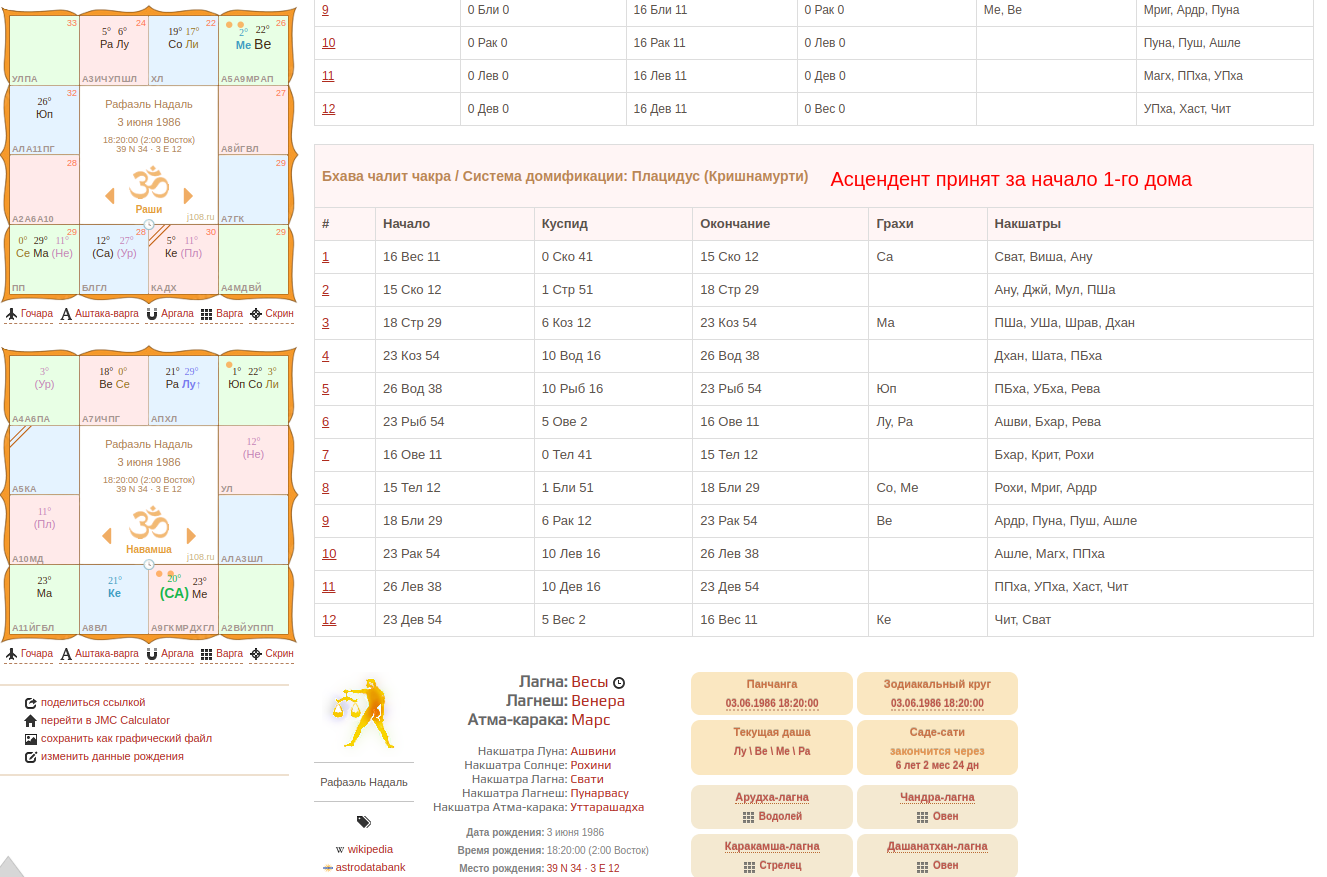The image size is (1327, 877).
Task: Open the Каракамша-лагна Стрелец button
Action: pyautogui.click(x=772, y=855)
